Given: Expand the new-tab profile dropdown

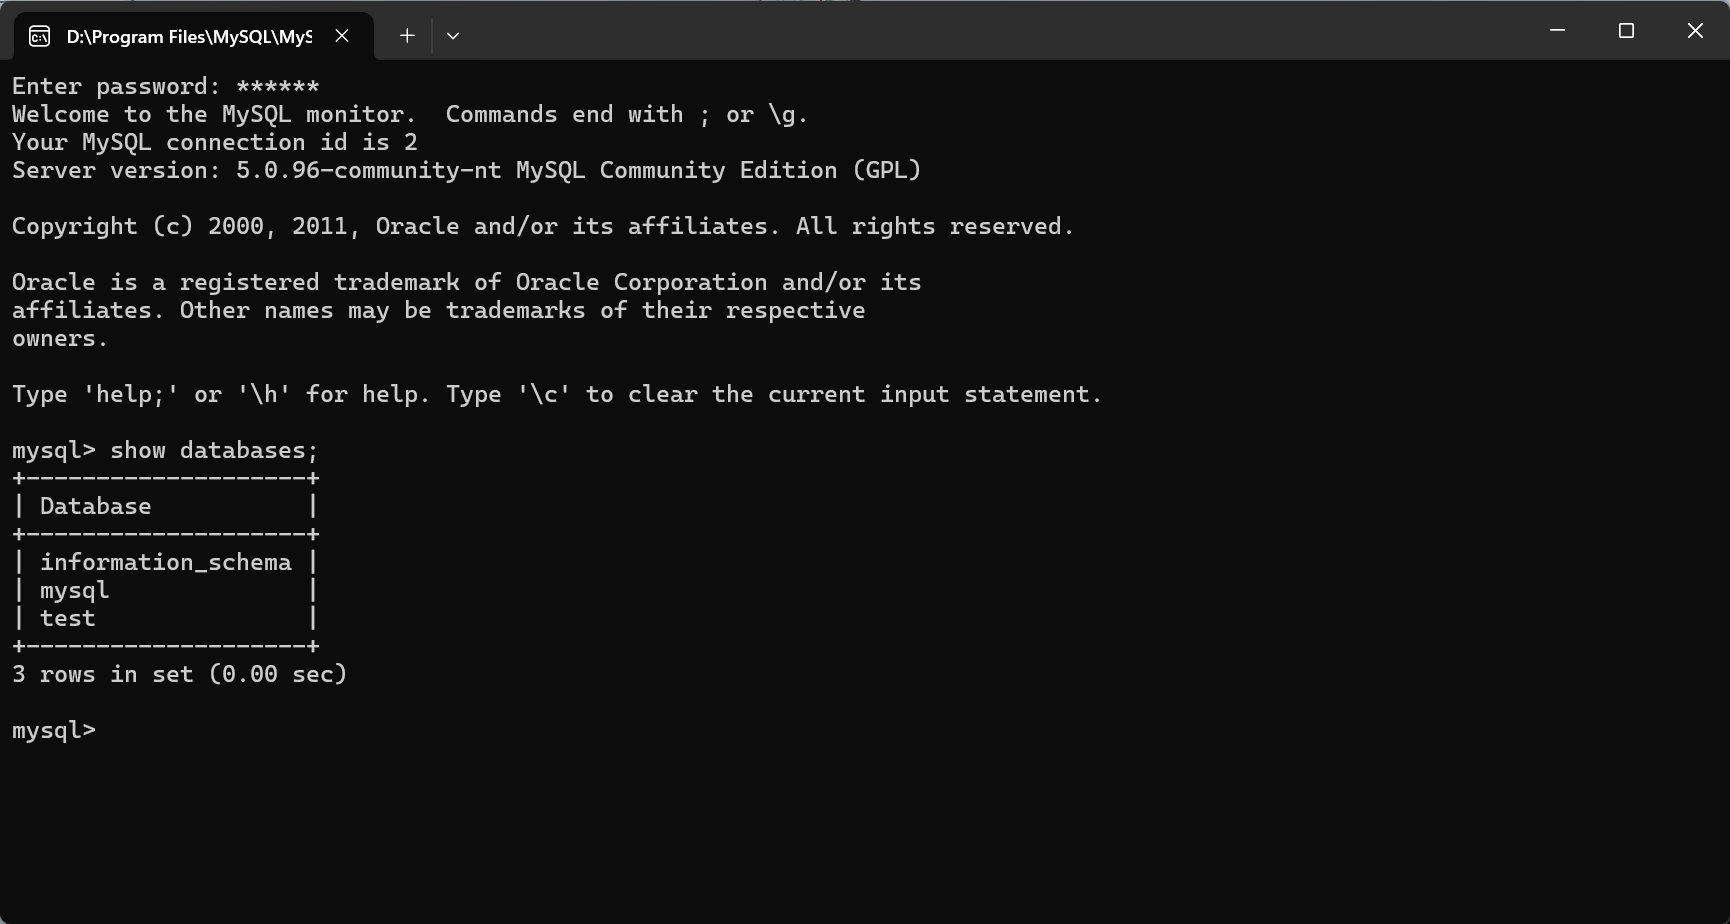Looking at the screenshot, I should click(453, 36).
